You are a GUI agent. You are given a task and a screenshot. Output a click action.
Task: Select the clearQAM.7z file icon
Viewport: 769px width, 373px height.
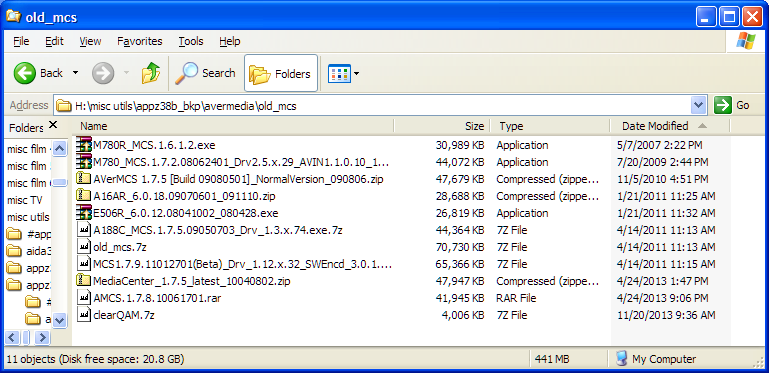pyautogui.click(x=84, y=315)
